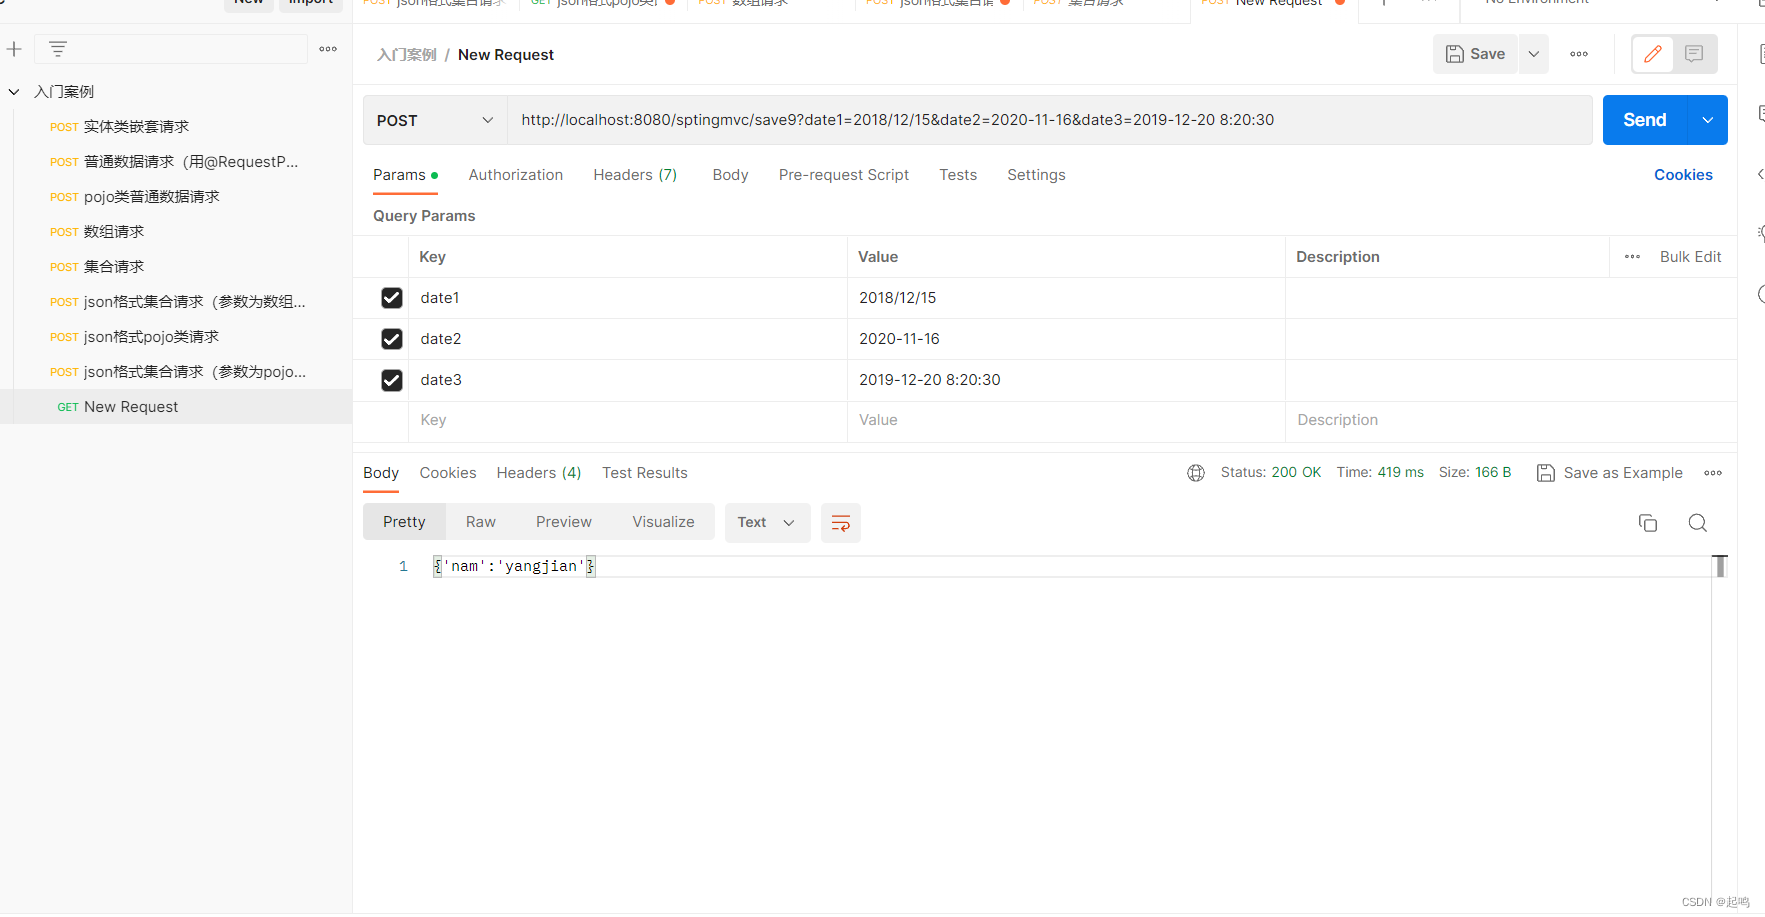Send the request
1765x917 pixels.
(x=1644, y=120)
